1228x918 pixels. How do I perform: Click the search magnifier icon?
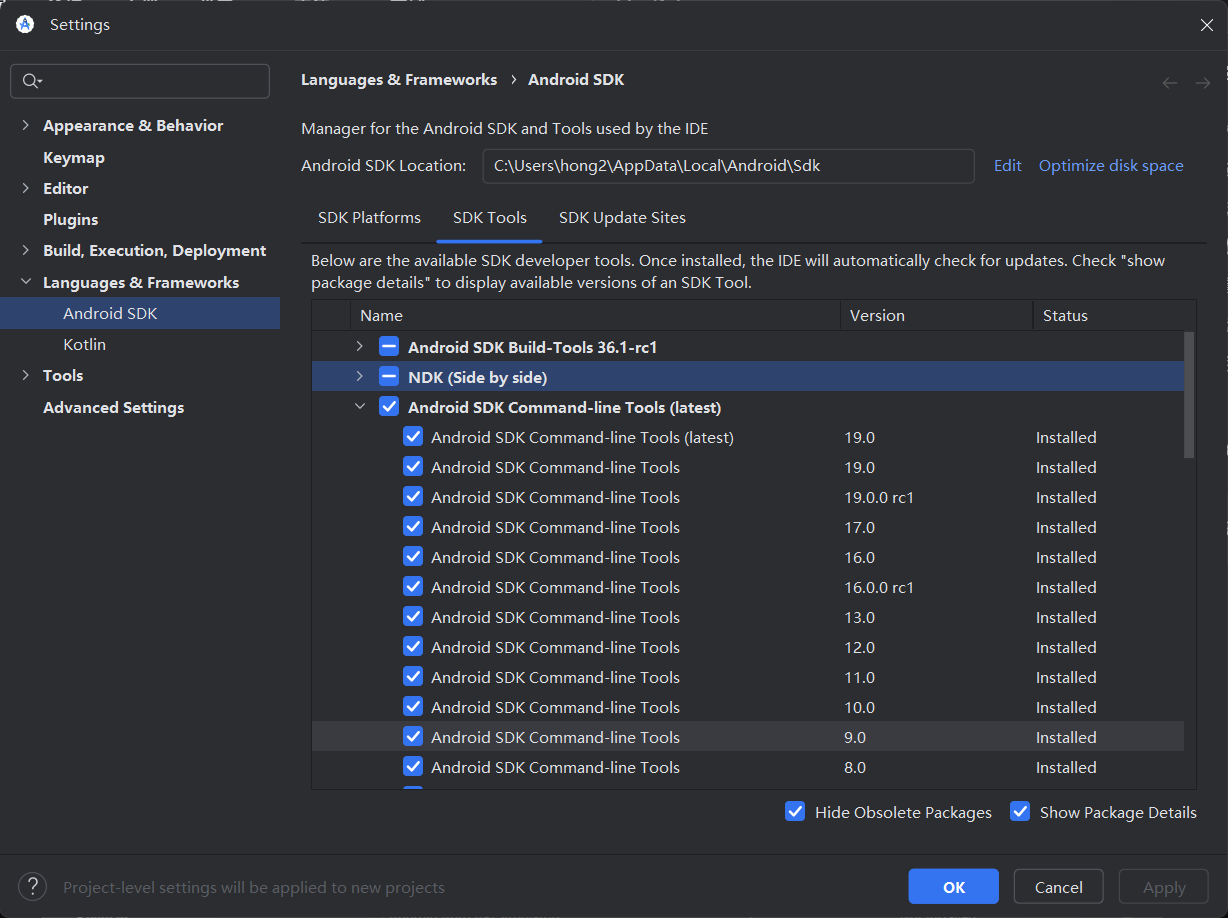(31, 81)
